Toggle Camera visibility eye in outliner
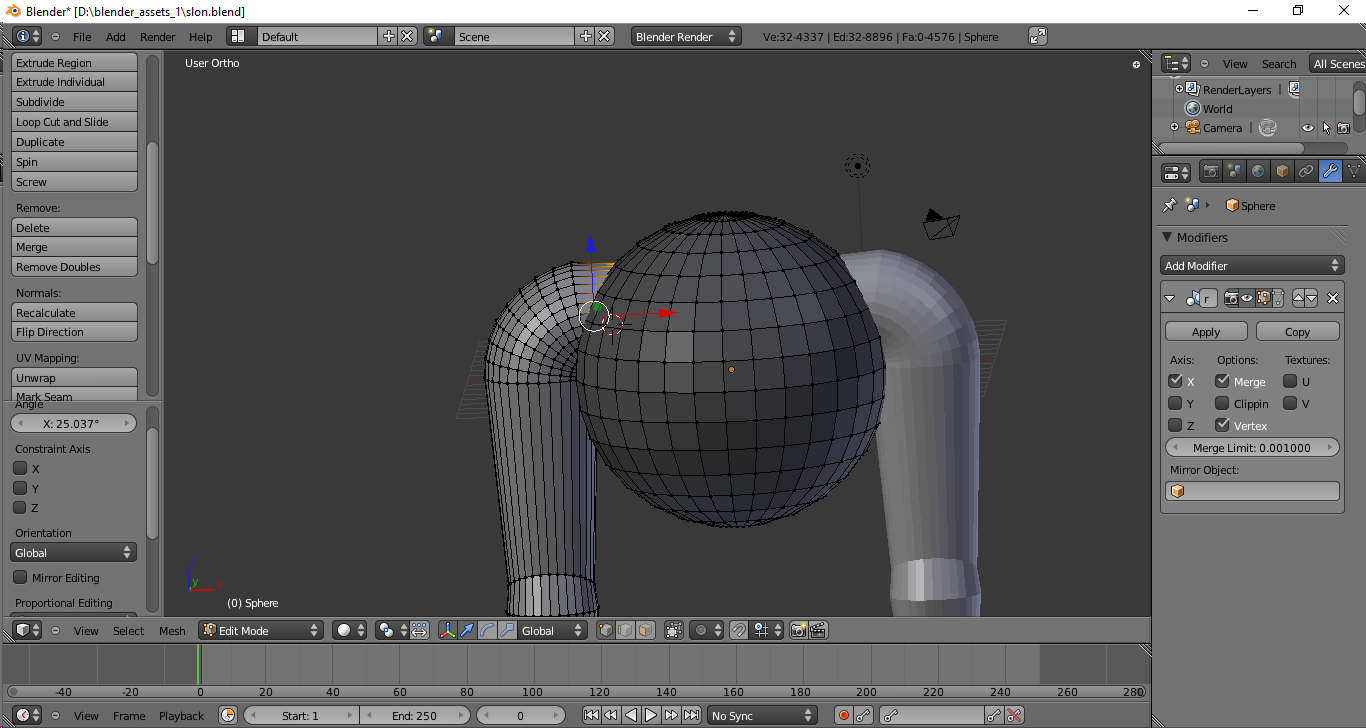 point(1307,128)
